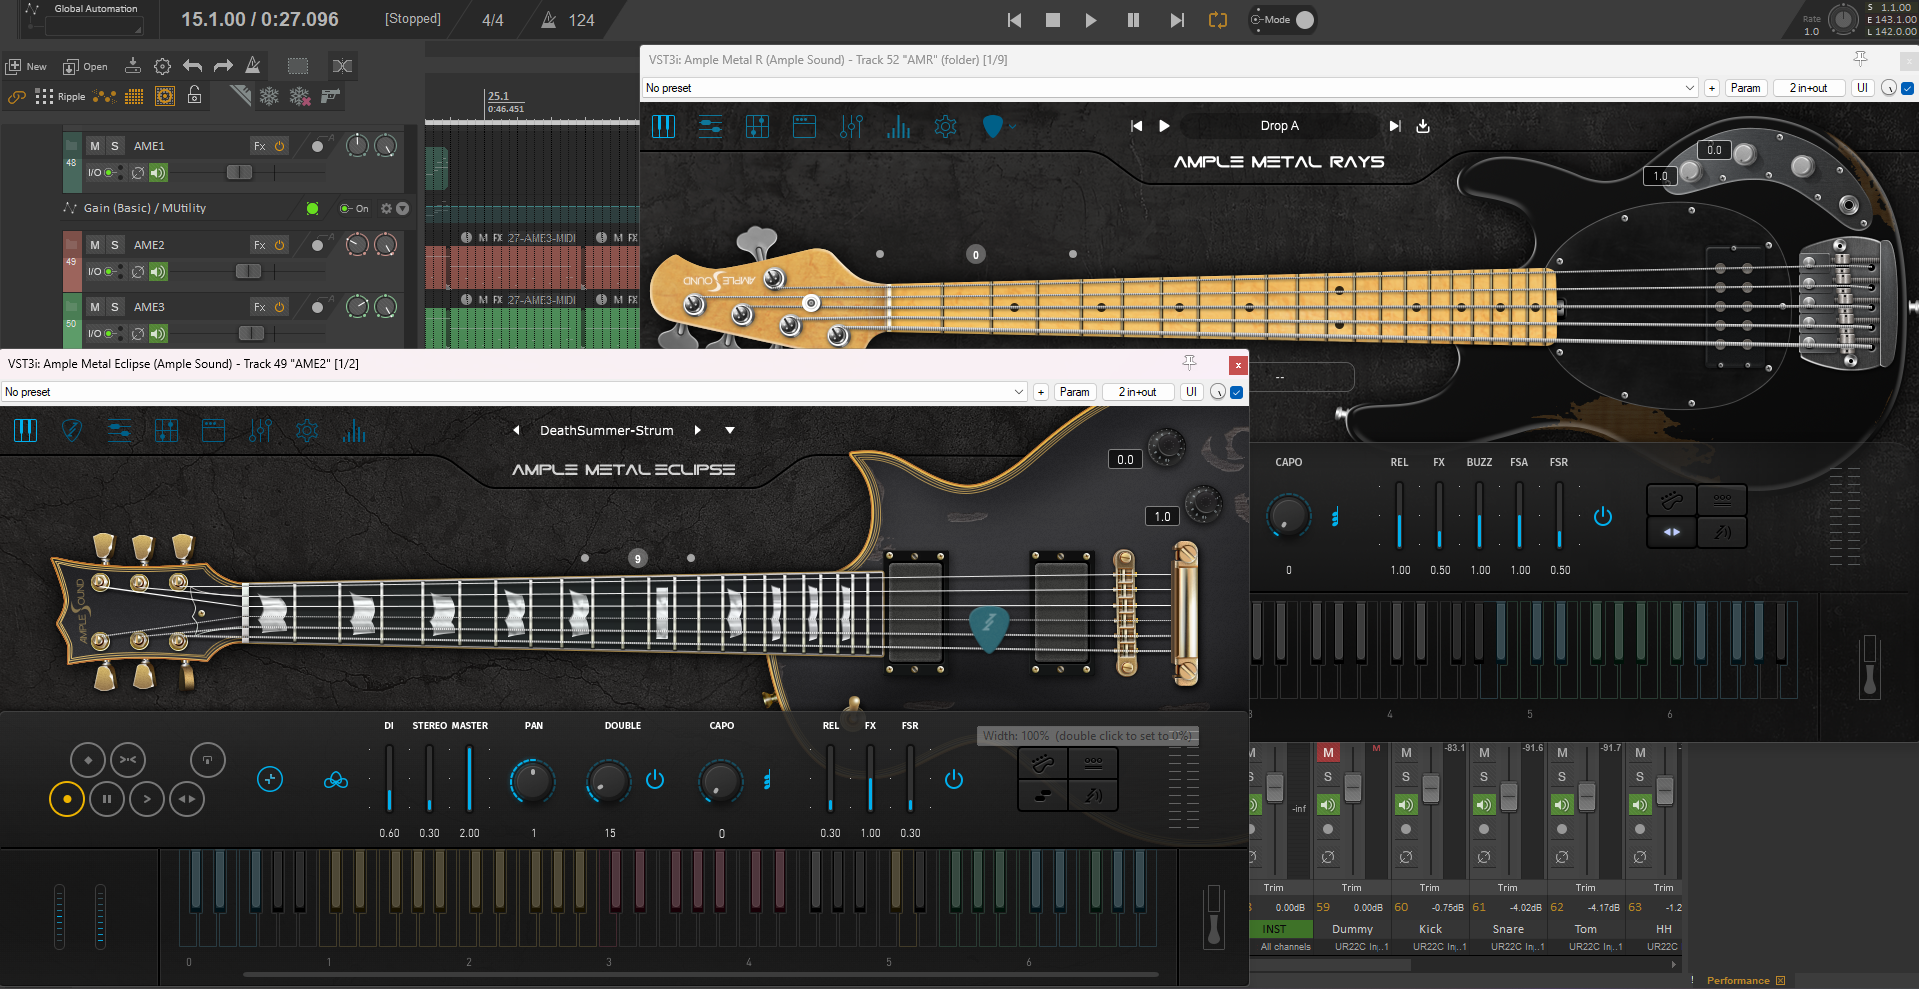
Task: Click the unfreeze snowflake with red X
Action: tap(299, 96)
